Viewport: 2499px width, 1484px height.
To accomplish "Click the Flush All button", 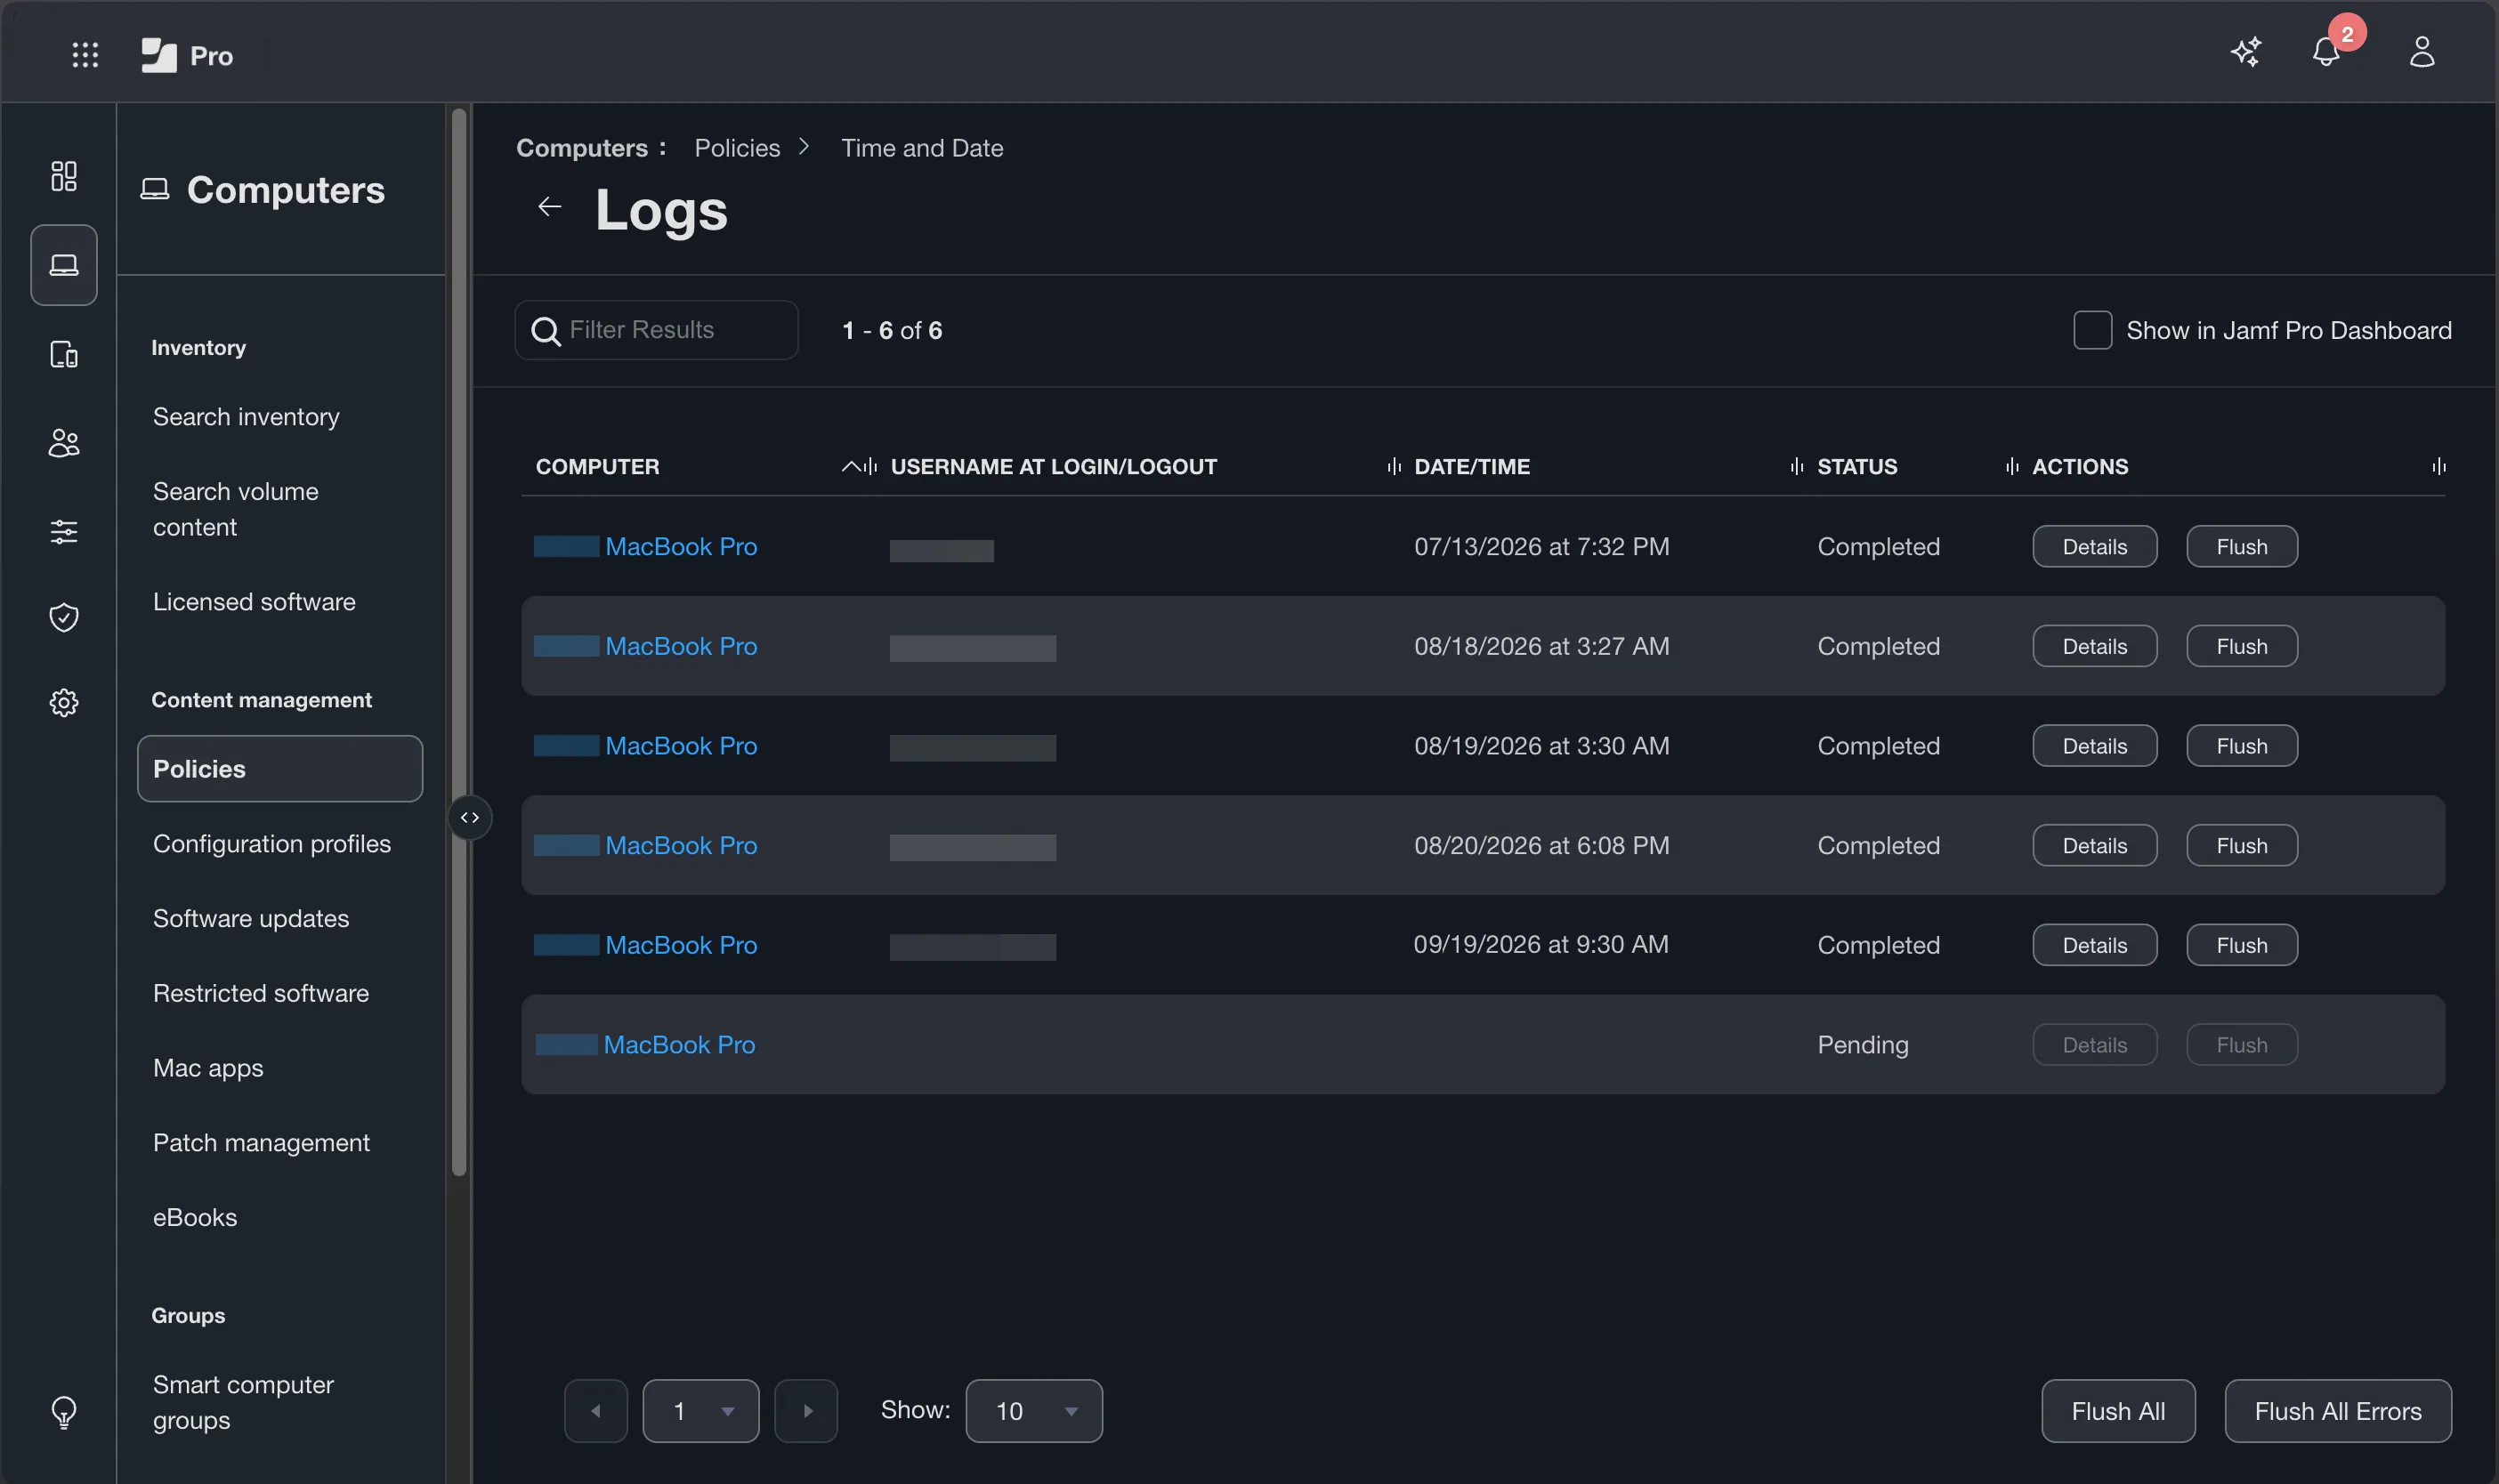I will click(x=2118, y=1411).
